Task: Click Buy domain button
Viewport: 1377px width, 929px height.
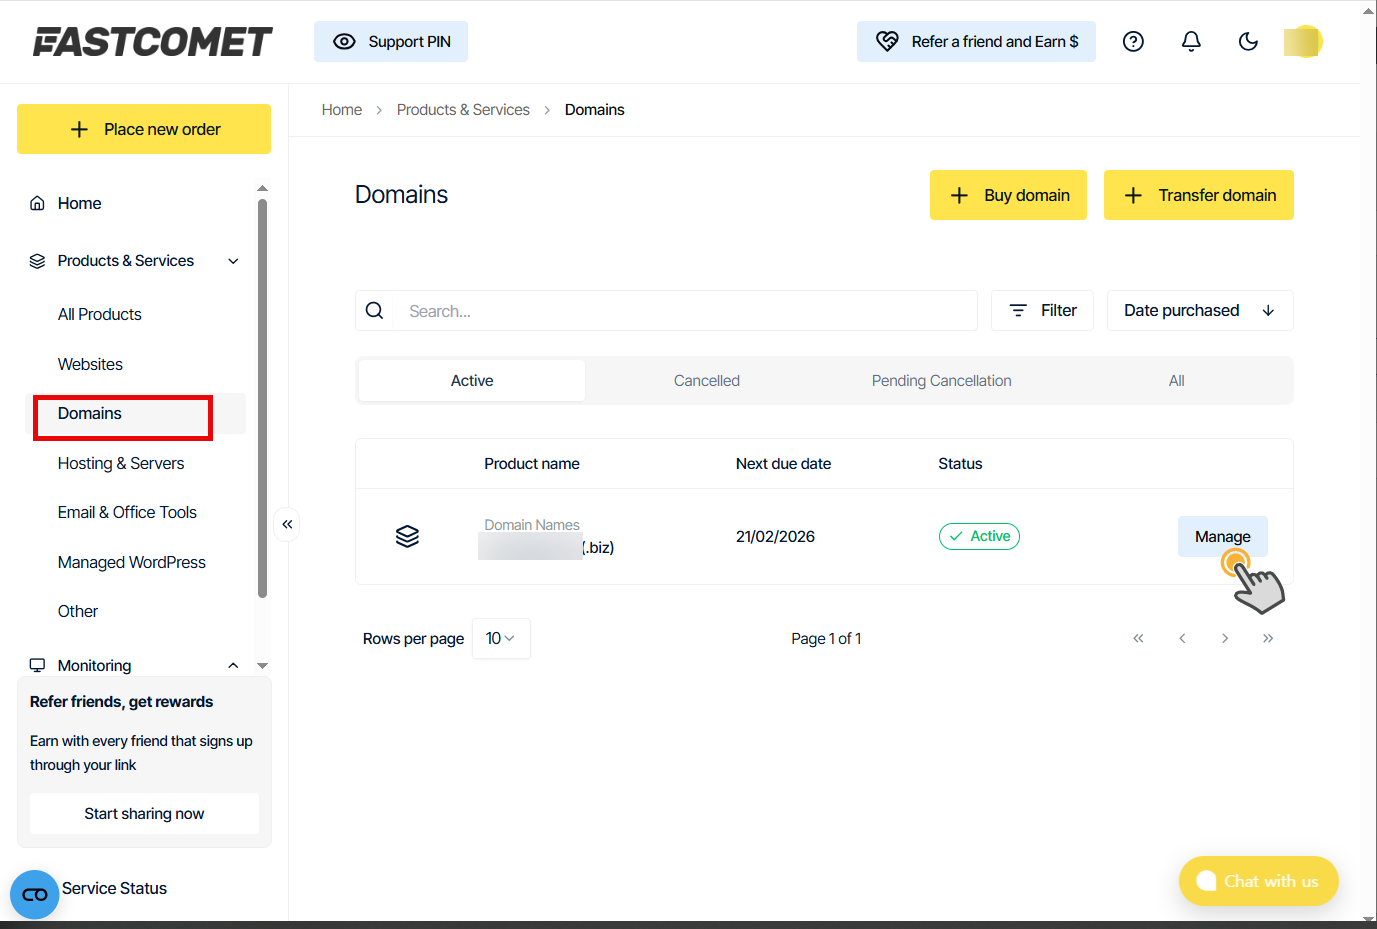Action: click(x=1008, y=195)
